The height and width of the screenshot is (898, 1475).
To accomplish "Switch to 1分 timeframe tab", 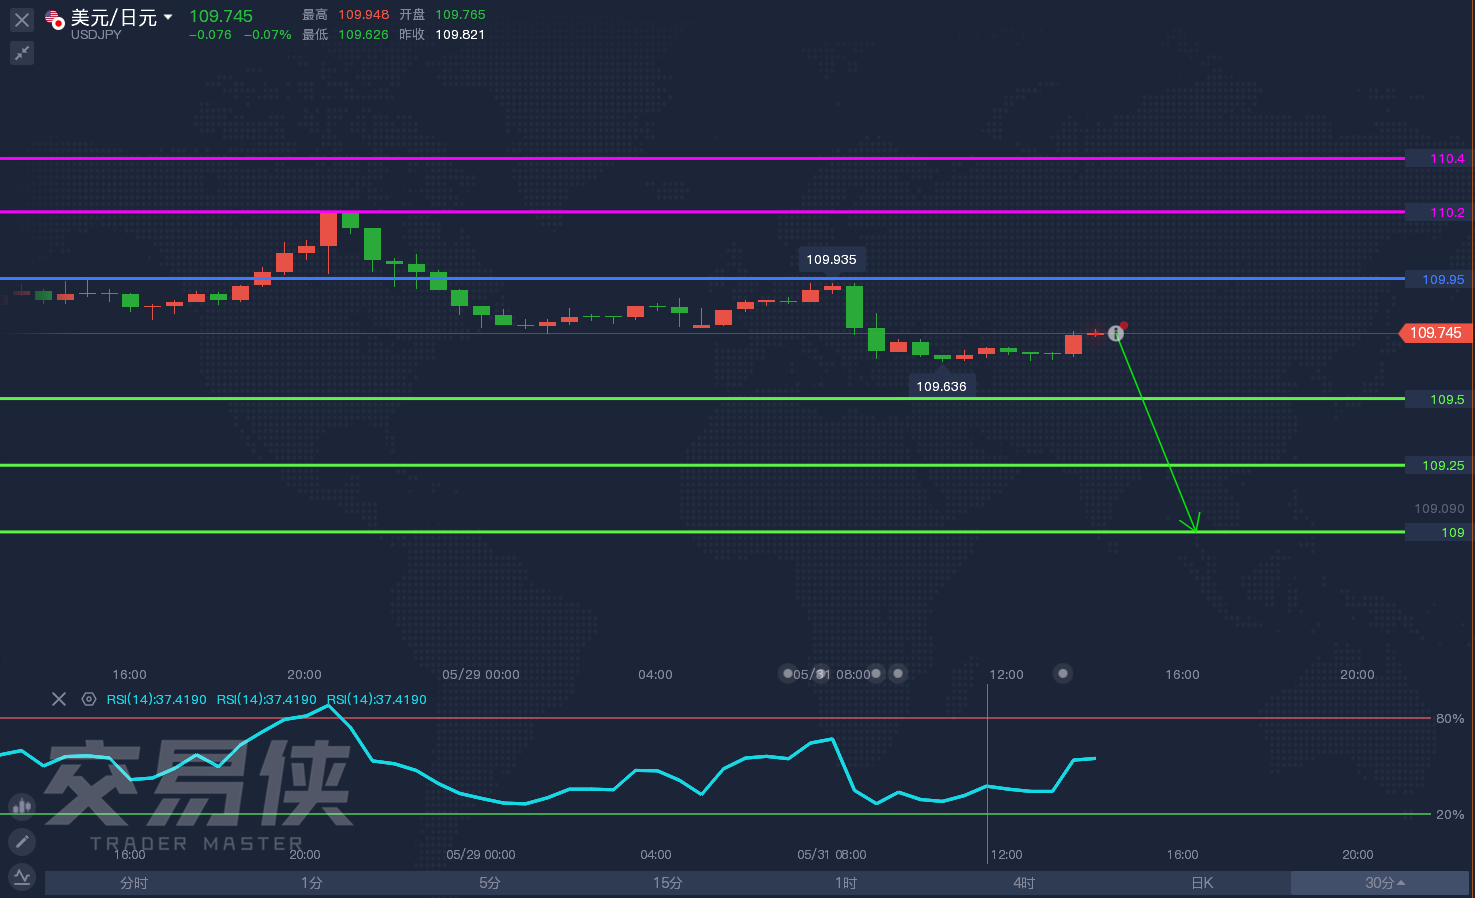I will point(312,883).
